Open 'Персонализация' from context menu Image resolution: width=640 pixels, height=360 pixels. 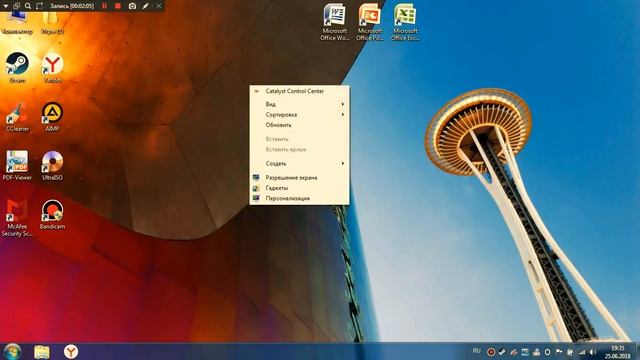point(299,198)
